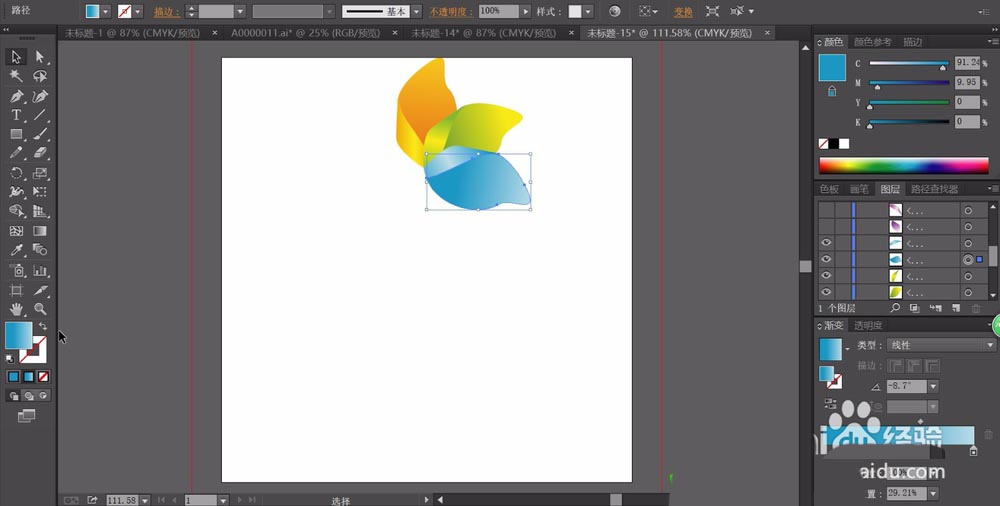The width and height of the screenshot is (1000, 506).
Task: Click the recolor artwork wheel icon
Action: [614, 11]
